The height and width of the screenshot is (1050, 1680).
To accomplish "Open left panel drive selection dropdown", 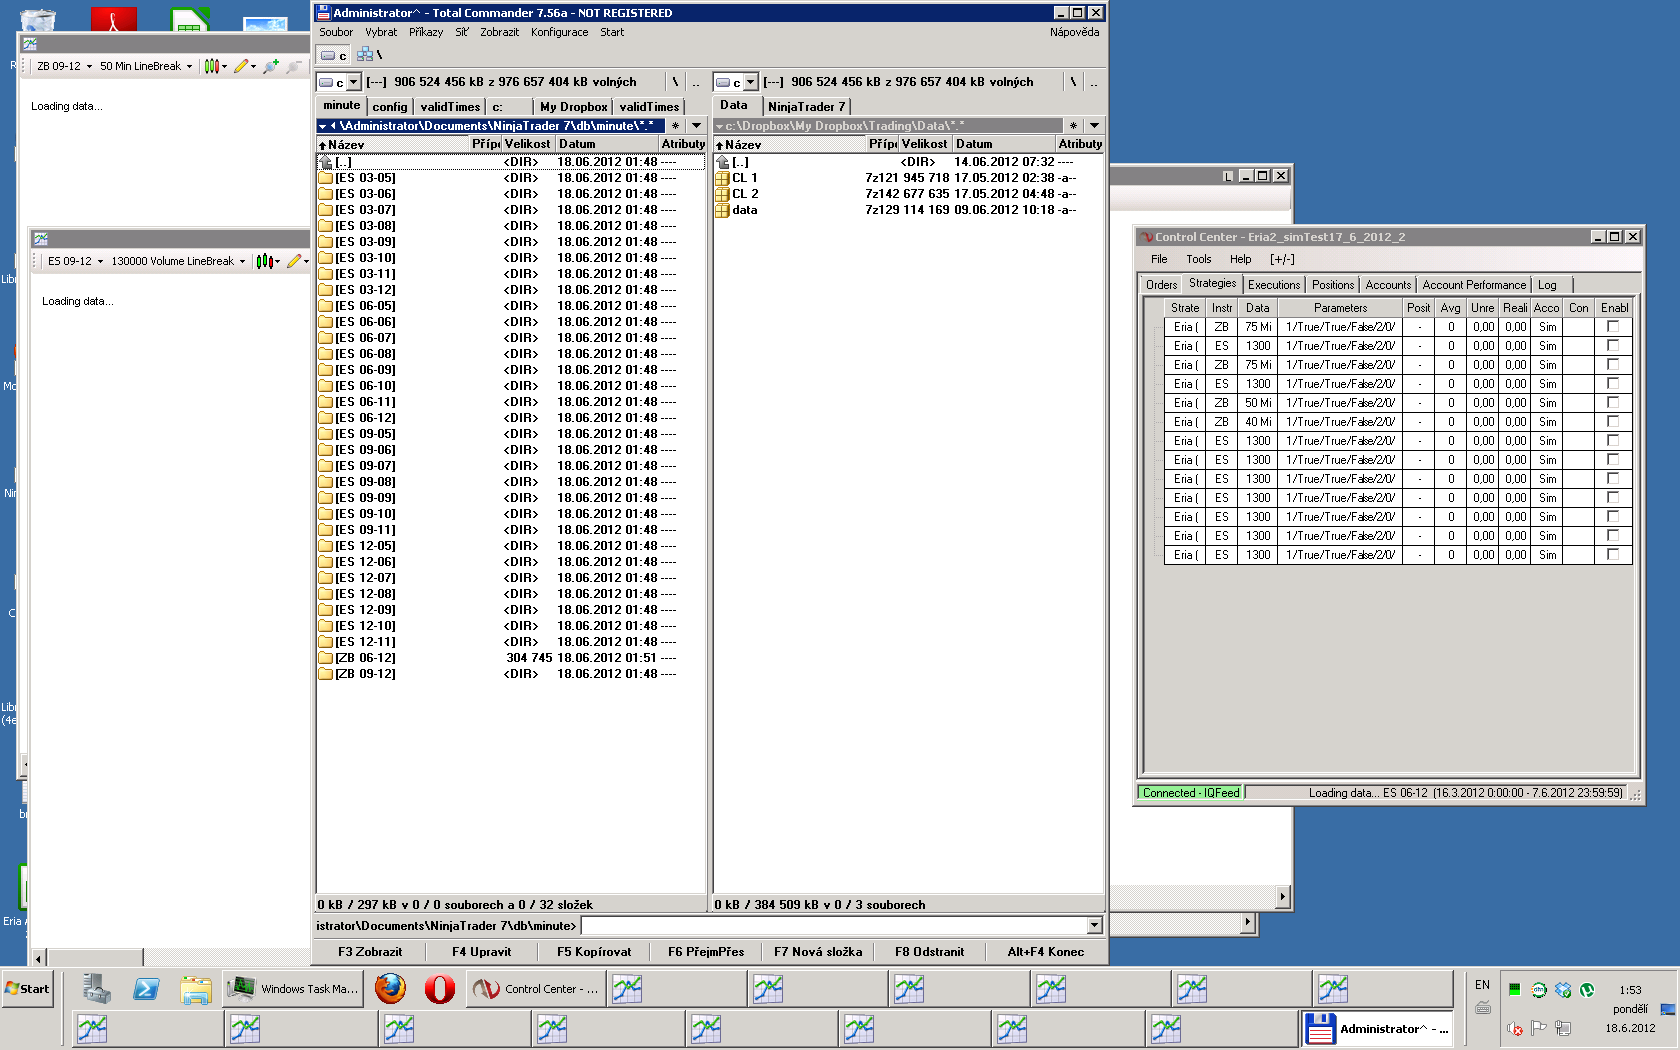I will pos(353,82).
